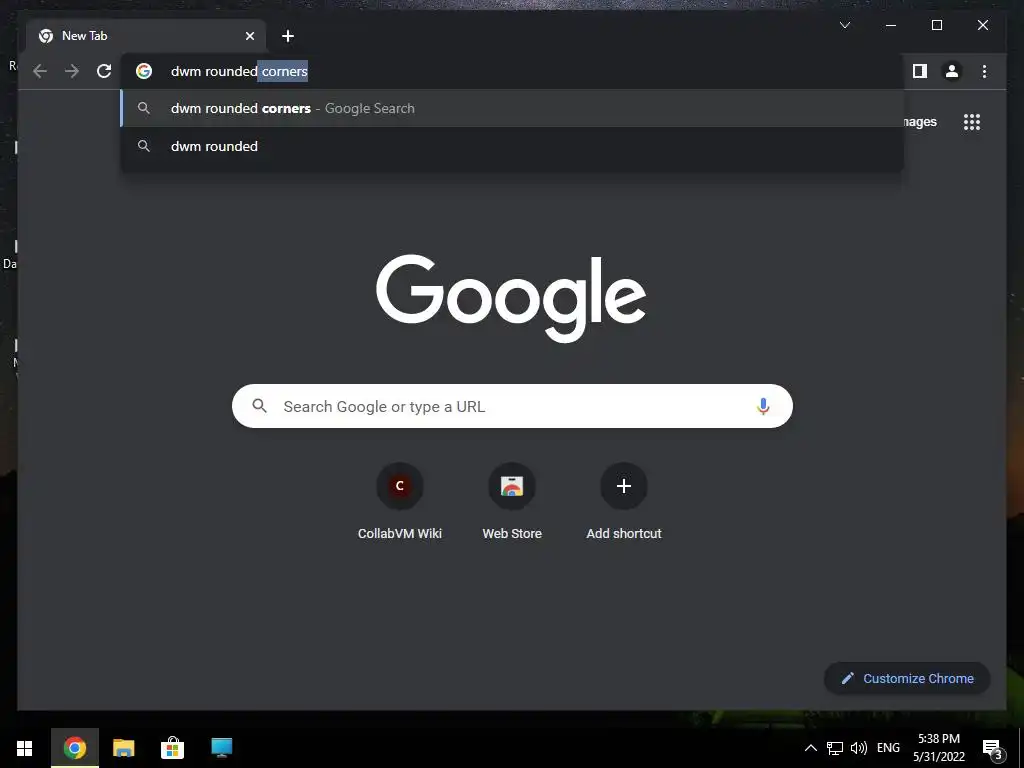Image resolution: width=1024 pixels, height=768 pixels.
Task: Click the volume speaker tray icon
Action: tap(859, 748)
